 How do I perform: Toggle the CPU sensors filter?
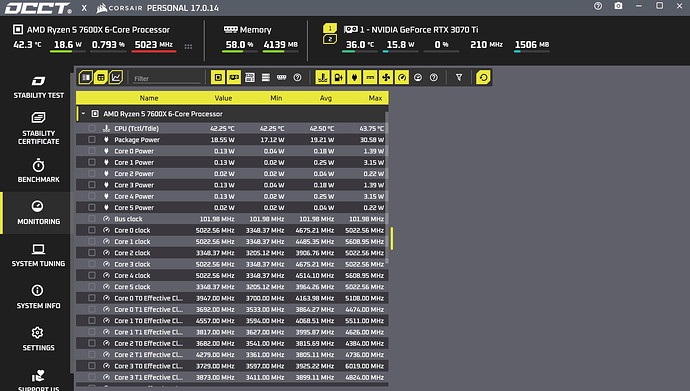[x=218, y=77]
